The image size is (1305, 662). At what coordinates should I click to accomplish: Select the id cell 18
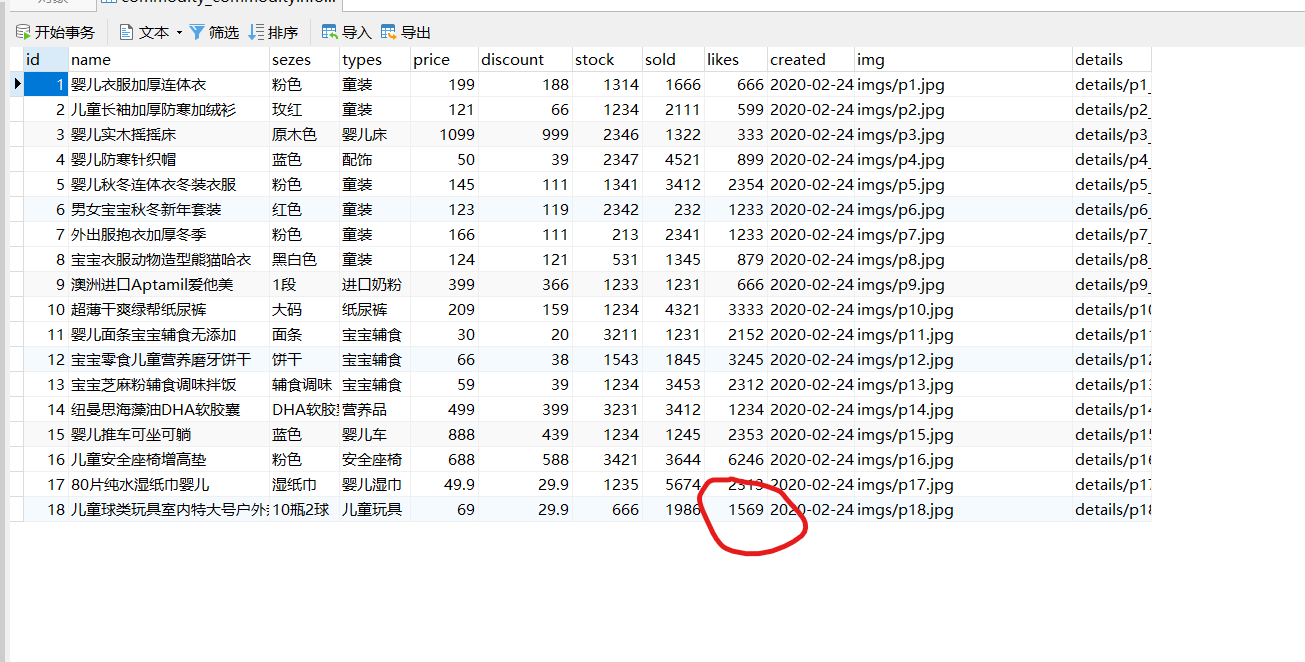(x=46, y=510)
